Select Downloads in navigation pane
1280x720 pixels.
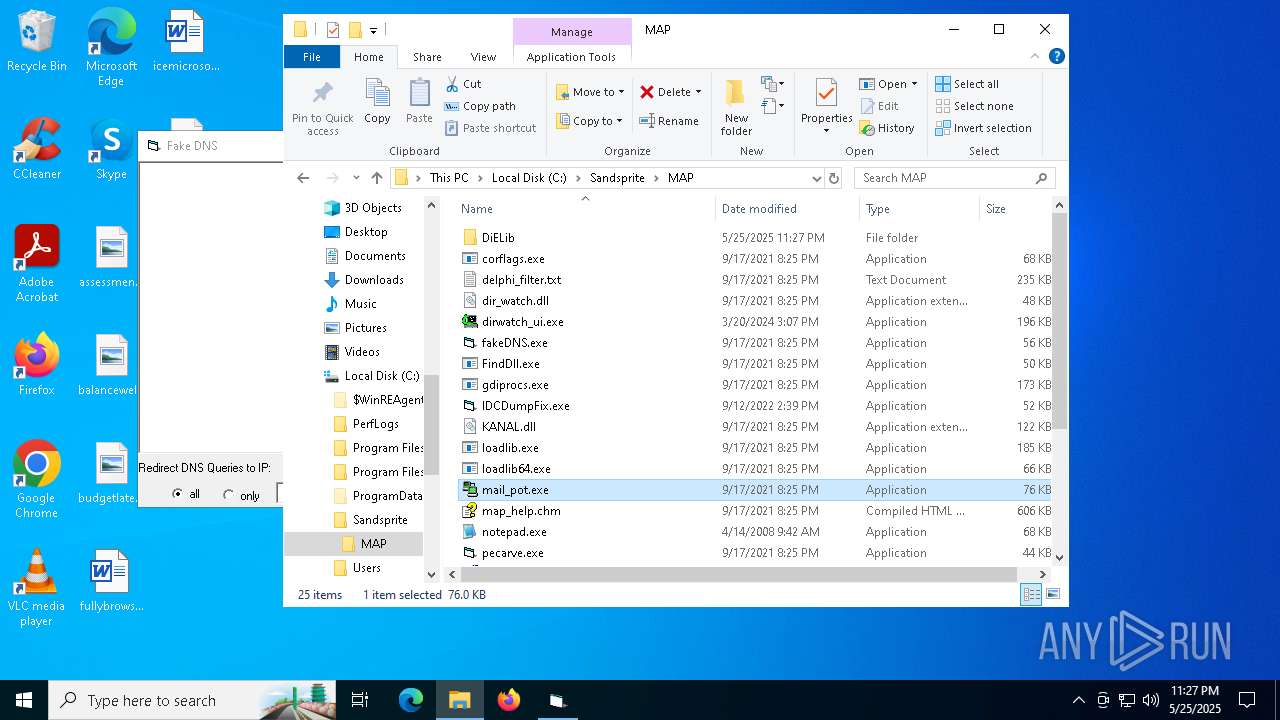(x=374, y=280)
